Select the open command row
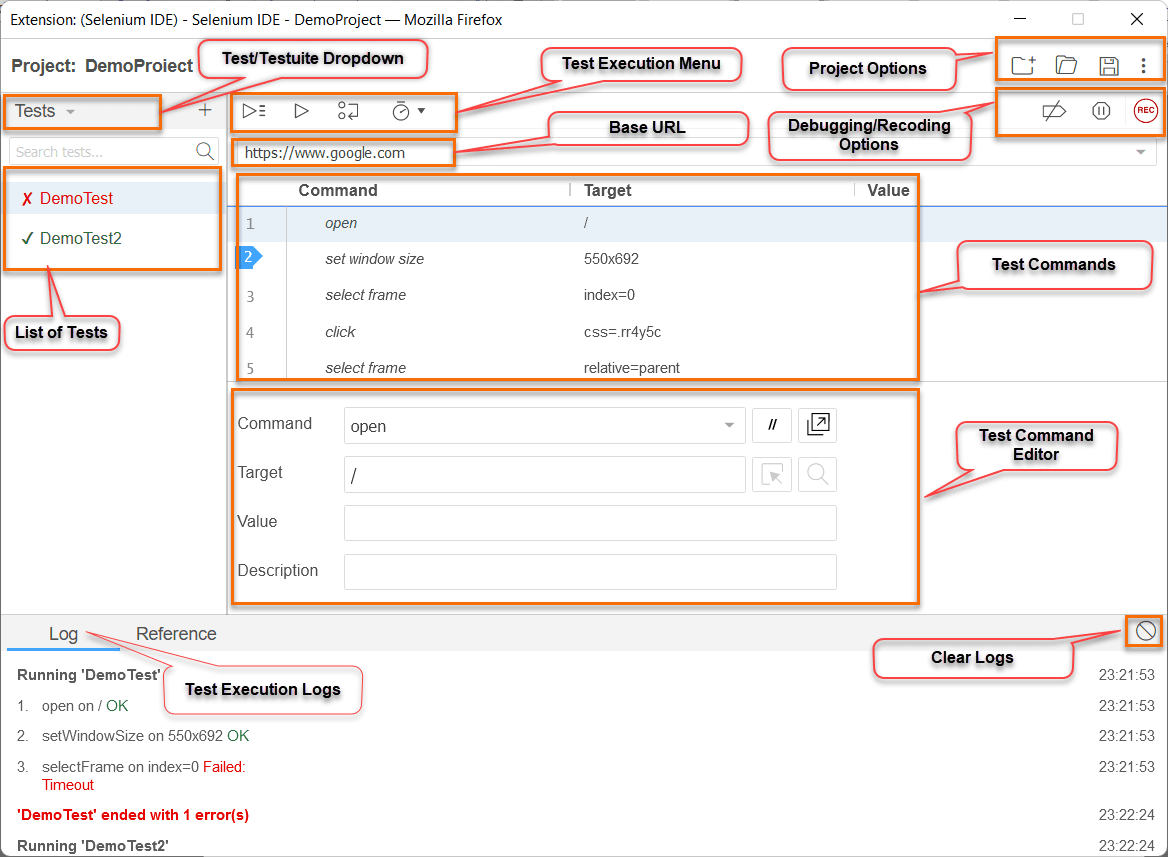Viewport: 1168px width, 857px height. click(x=577, y=224)
